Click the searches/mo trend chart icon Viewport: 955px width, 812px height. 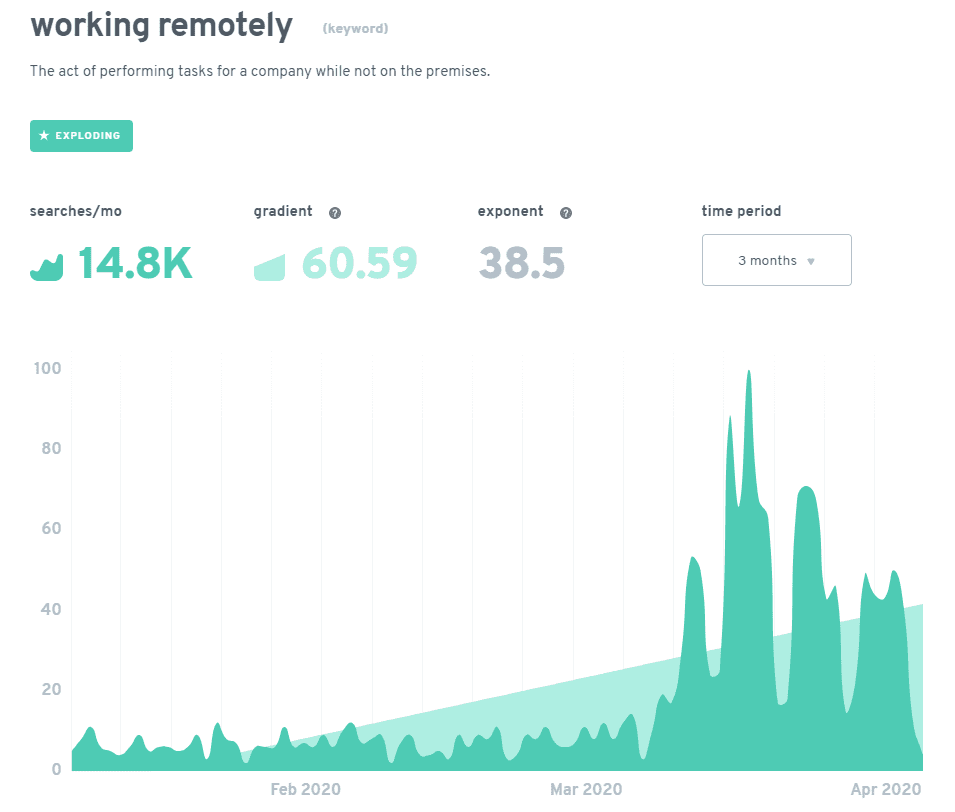[46, 267]
